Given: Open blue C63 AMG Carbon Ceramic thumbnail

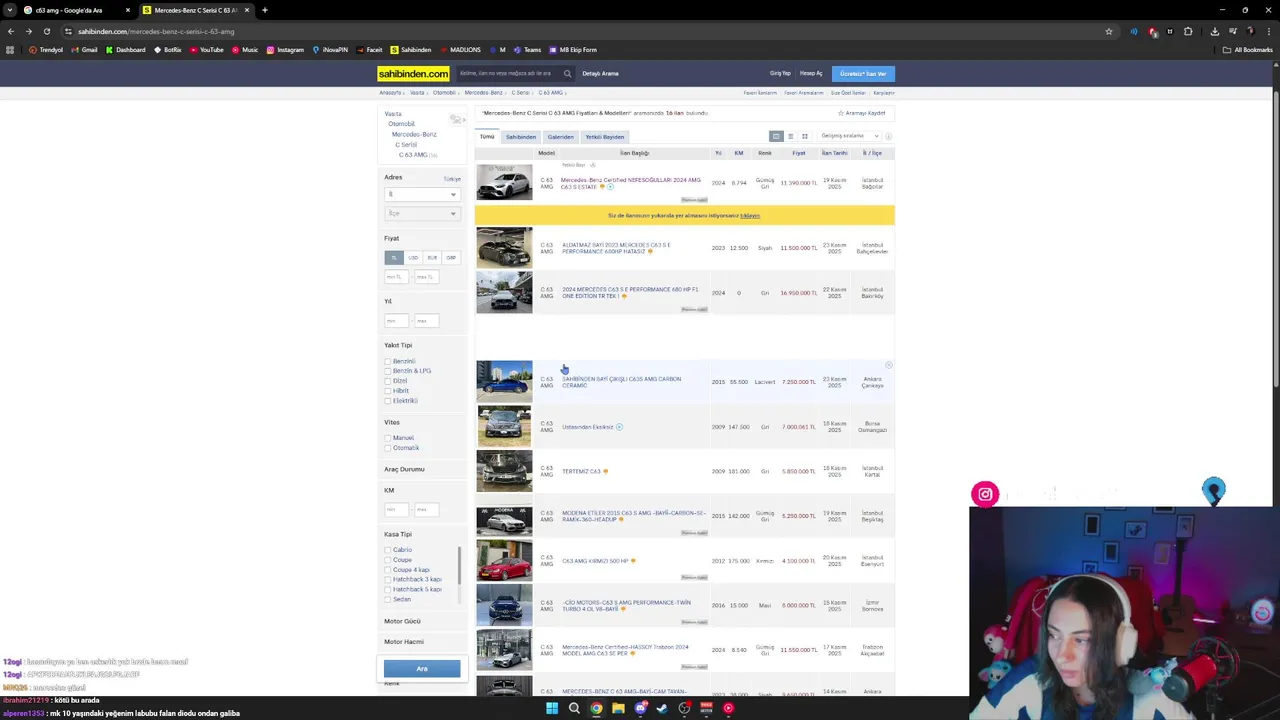Looking at the screenshot, I should click(504, 381).
